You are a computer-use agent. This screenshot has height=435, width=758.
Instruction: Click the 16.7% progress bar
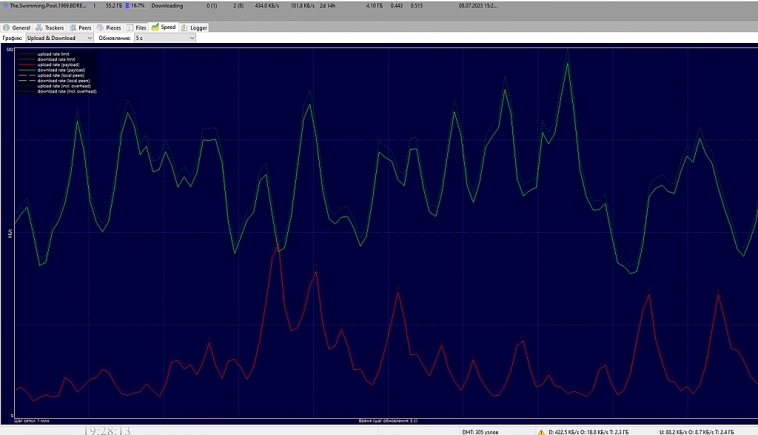(132, 6)
